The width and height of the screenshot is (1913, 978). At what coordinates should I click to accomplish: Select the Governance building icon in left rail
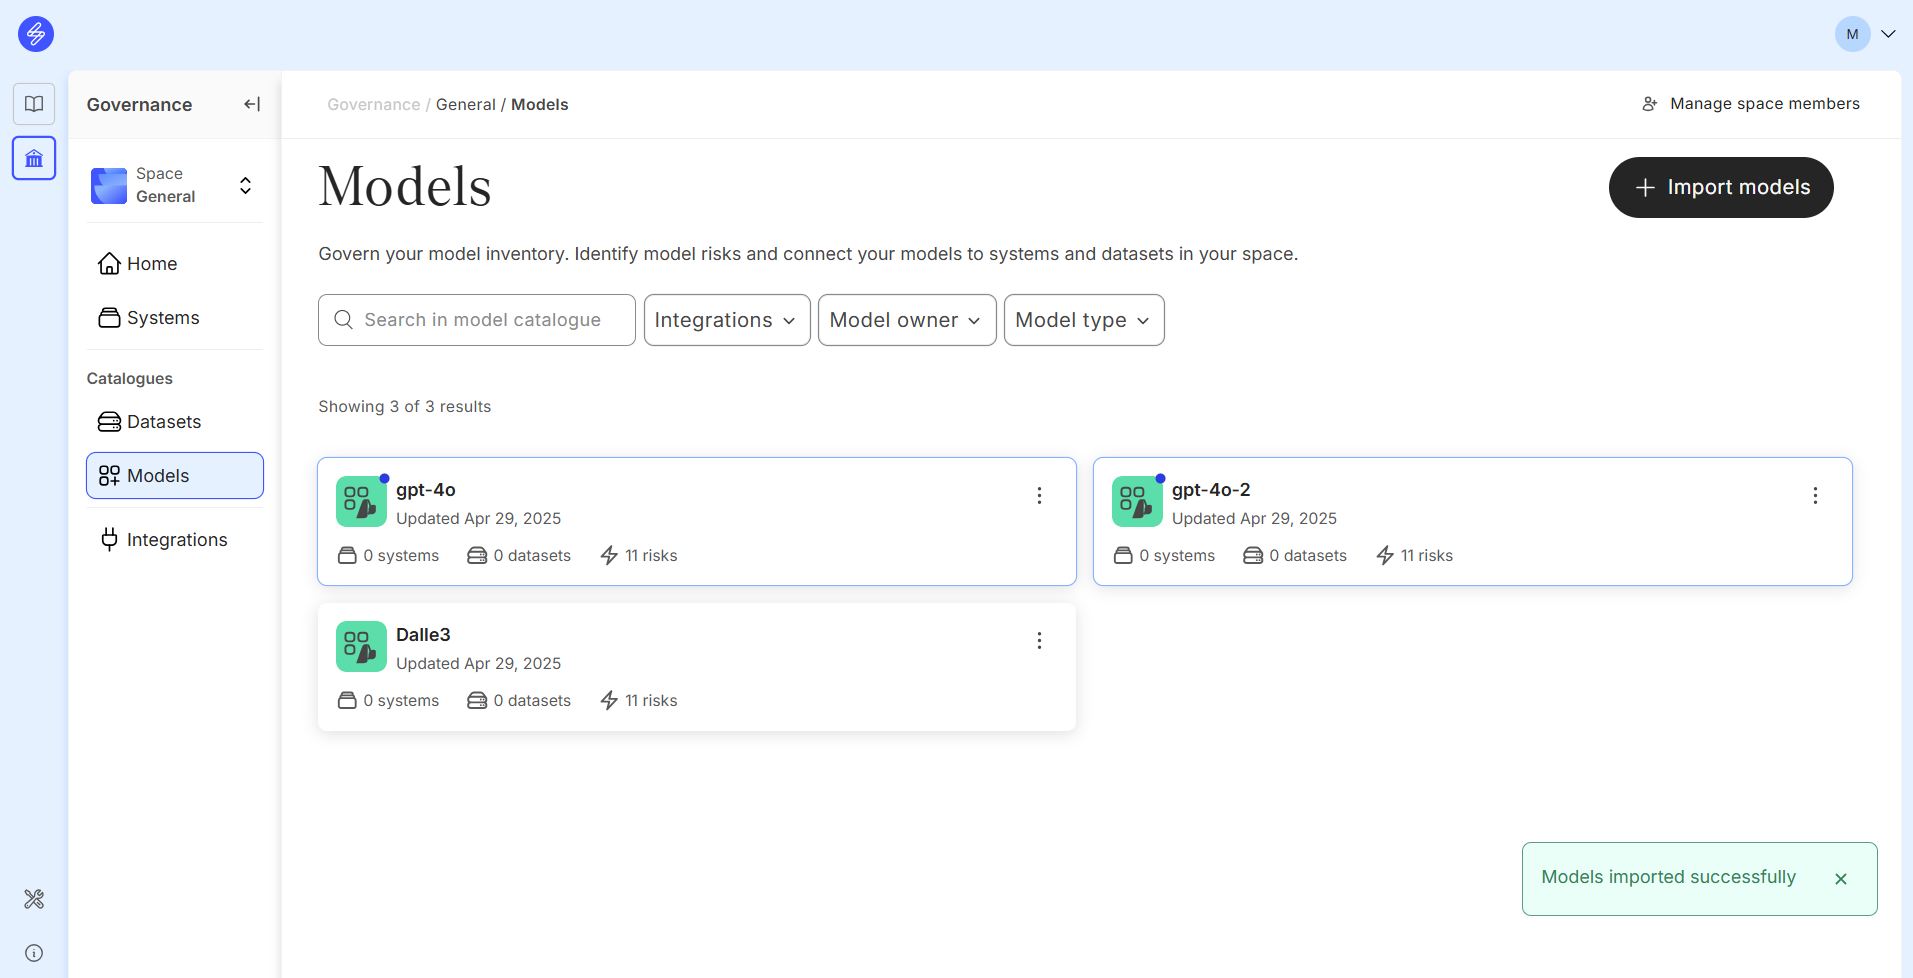coord(34,158)
